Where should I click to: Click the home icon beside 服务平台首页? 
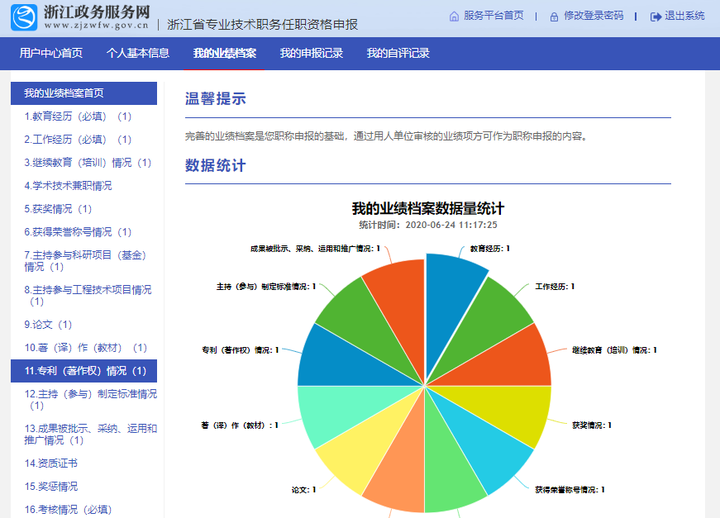pyautogui.click(x=455, y=16)
